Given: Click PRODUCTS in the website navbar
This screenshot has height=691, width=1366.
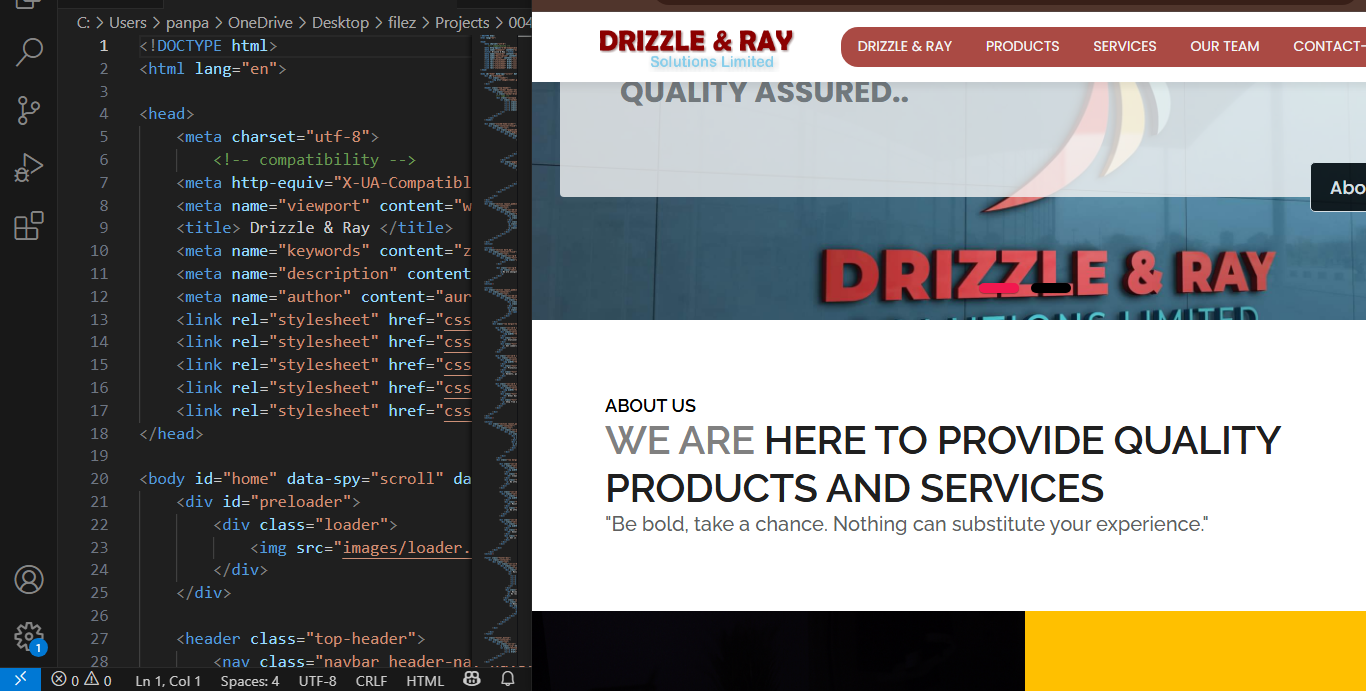Looking at the screenshot, I should pyautogui.click(x=1022, y=46).
